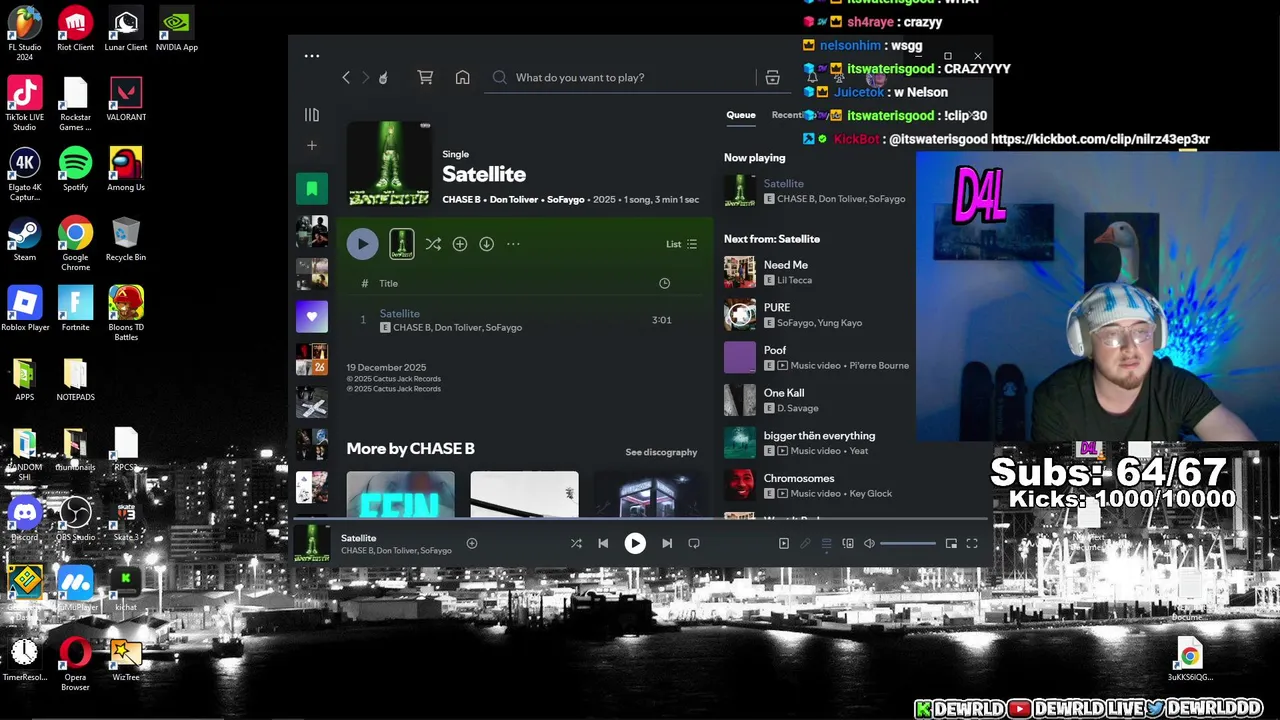Download the Satellite single
Screen dimensions: 1280x720
click(486, 244)
